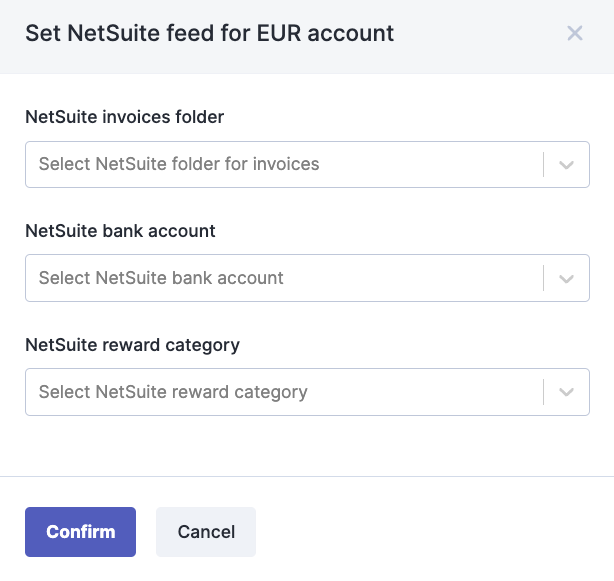Open the 'Select NetSuite folder for invoices' dropdown
This screenshot has width=614, height=581.
(307, 164)
